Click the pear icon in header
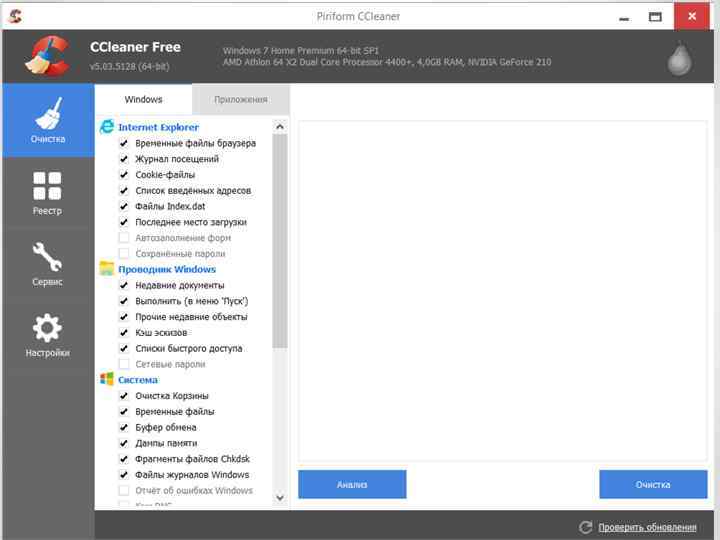720x540 pixels. pyautogui.click(x=679, y=58)
